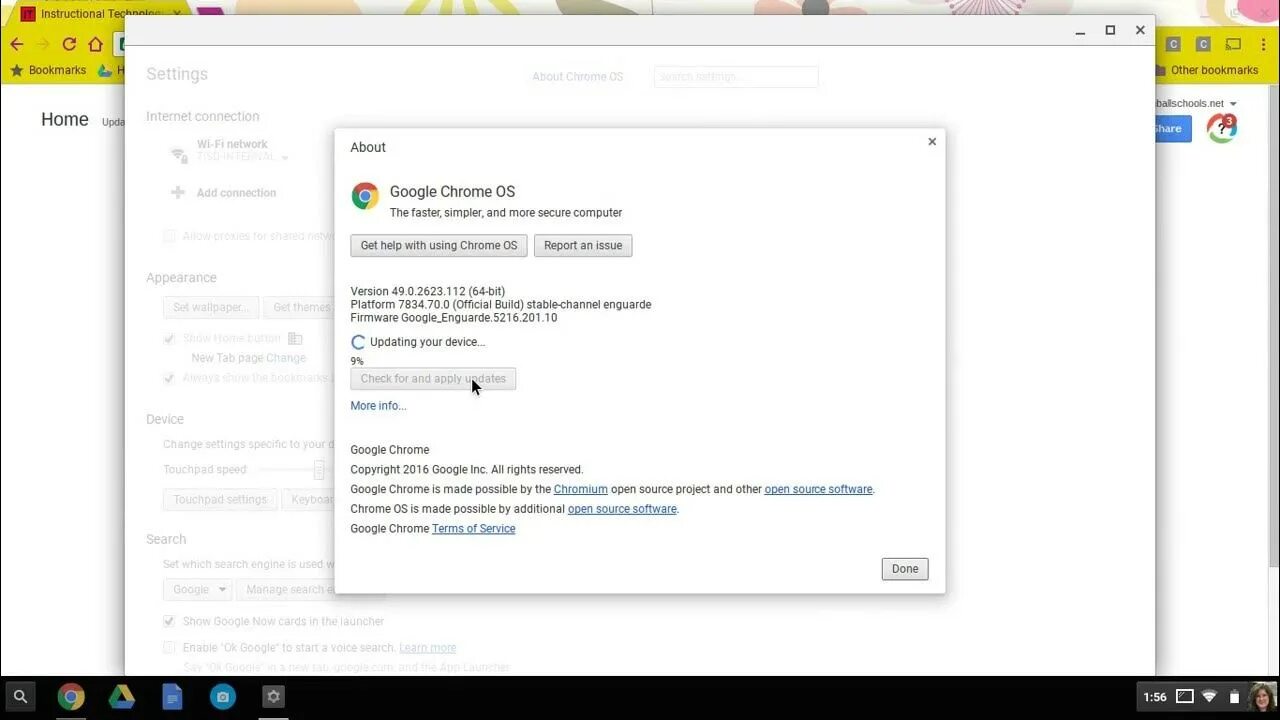
Task: Open the Other bookmarks folder
Action: (x=1206, y=70)
